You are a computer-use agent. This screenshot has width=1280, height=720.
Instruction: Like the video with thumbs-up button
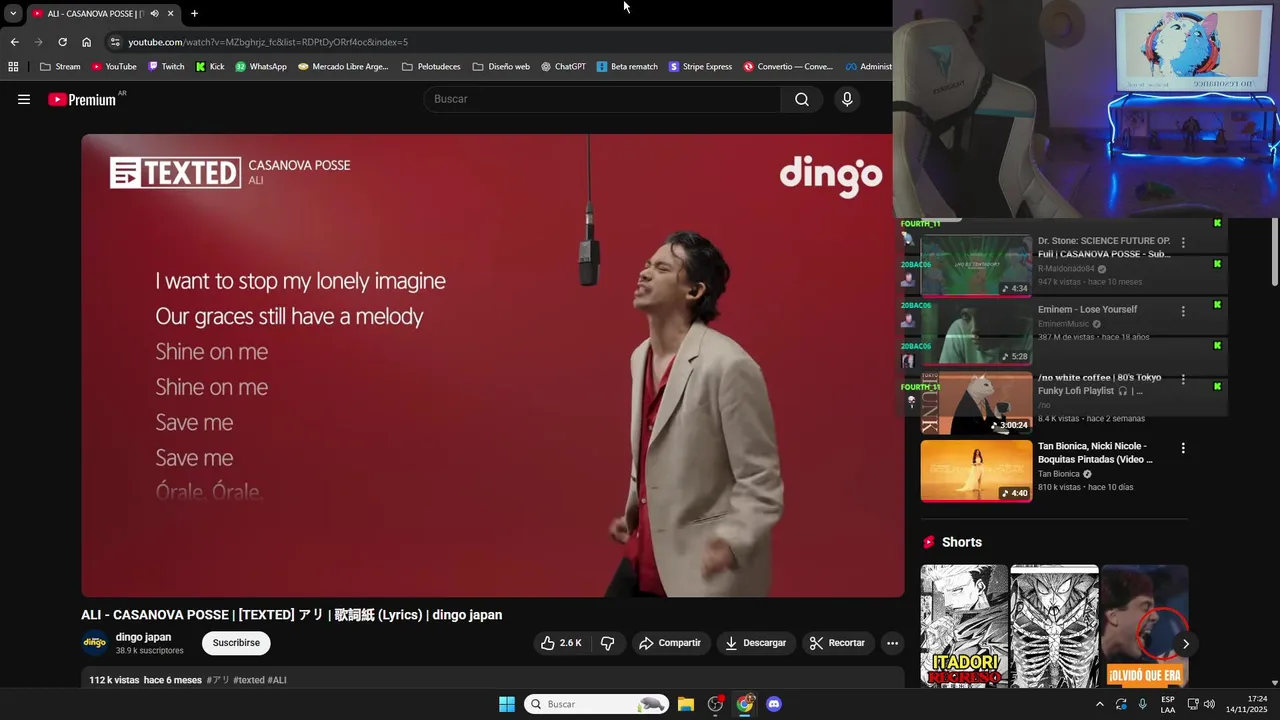561,643
